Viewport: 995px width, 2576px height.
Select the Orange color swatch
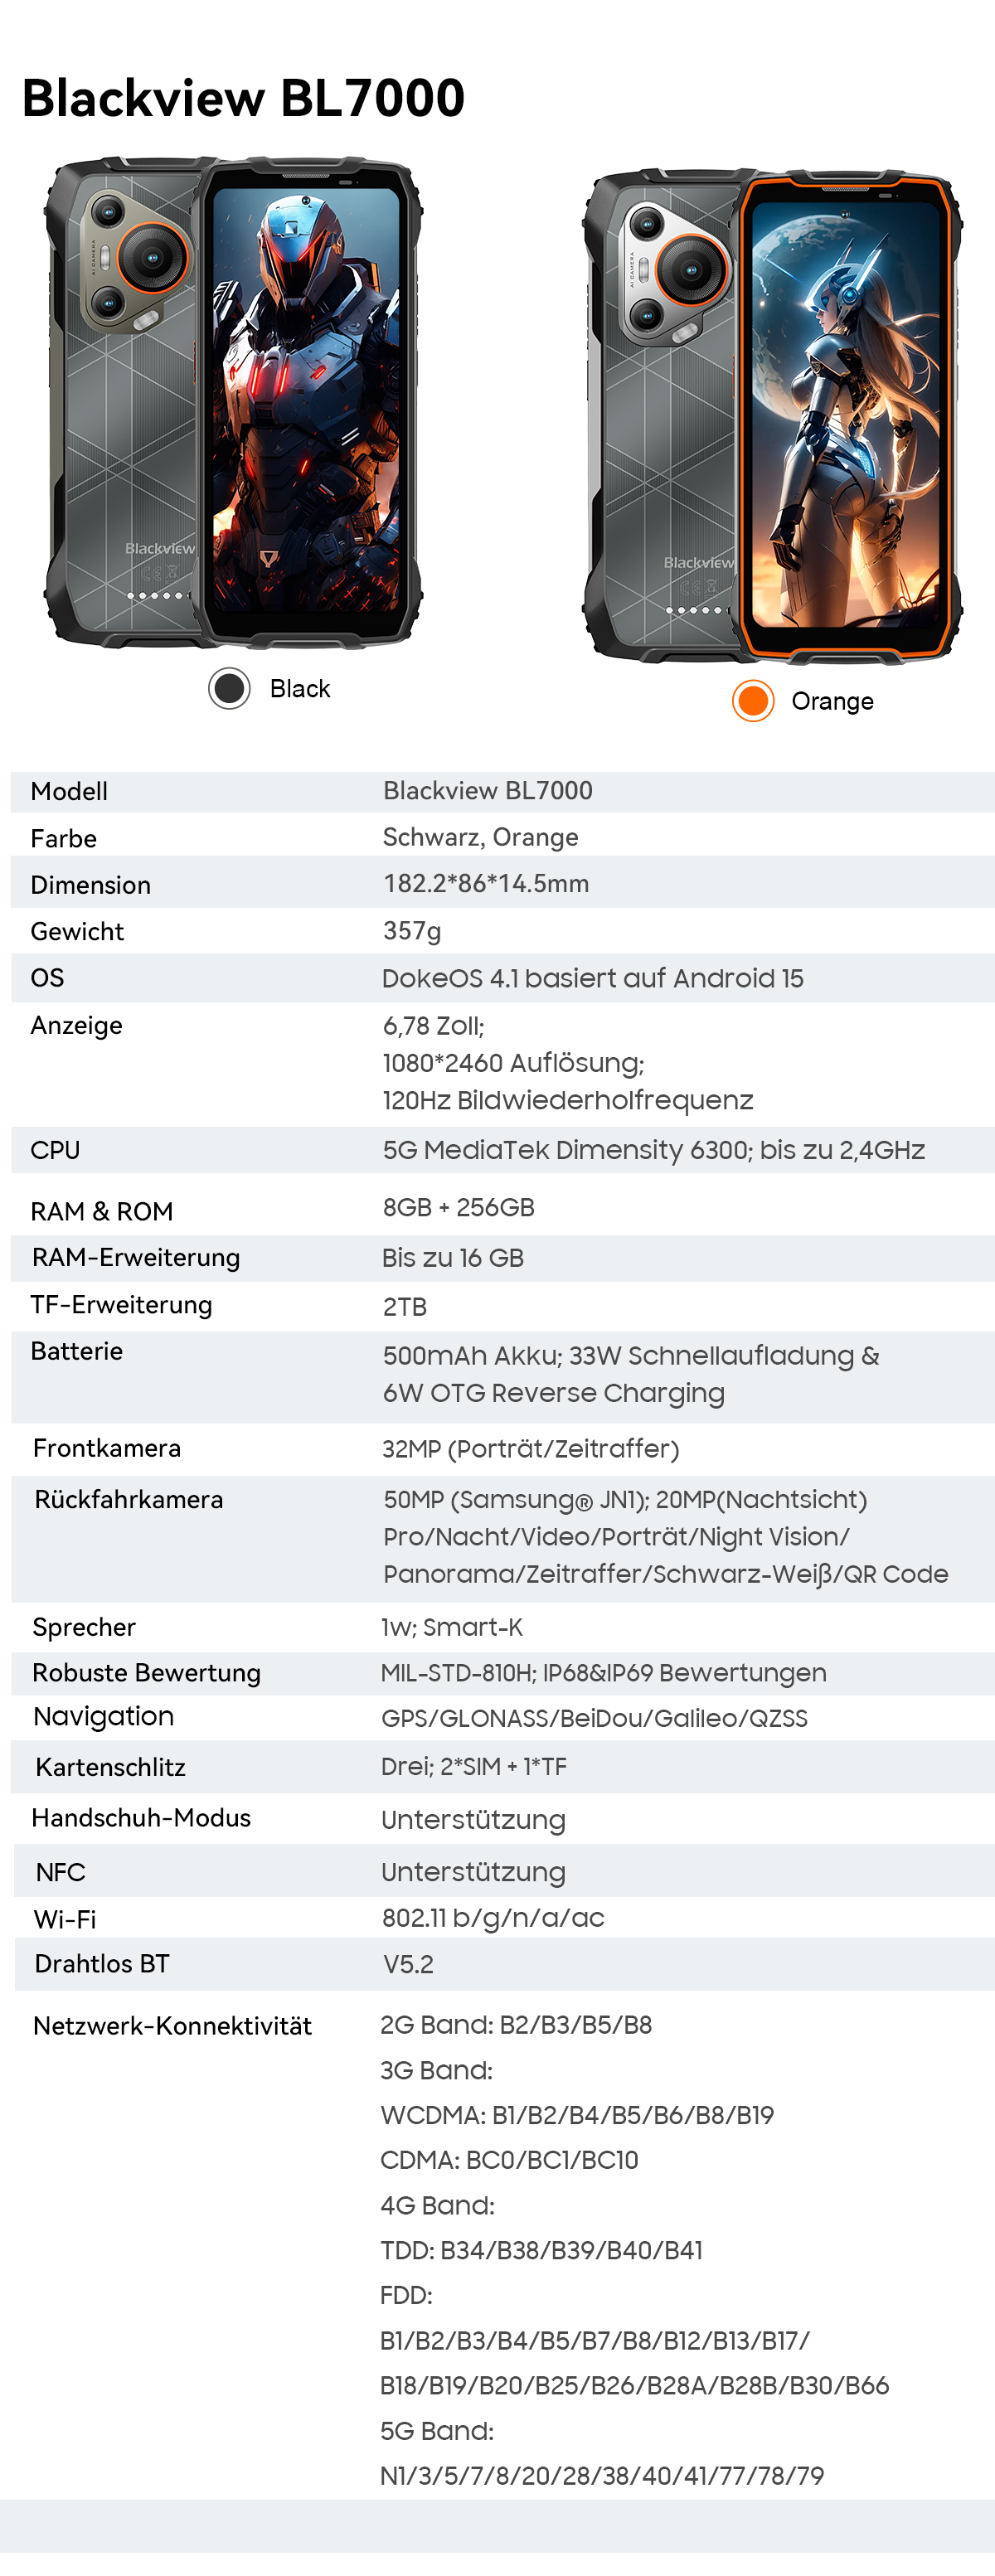[753, 700]
